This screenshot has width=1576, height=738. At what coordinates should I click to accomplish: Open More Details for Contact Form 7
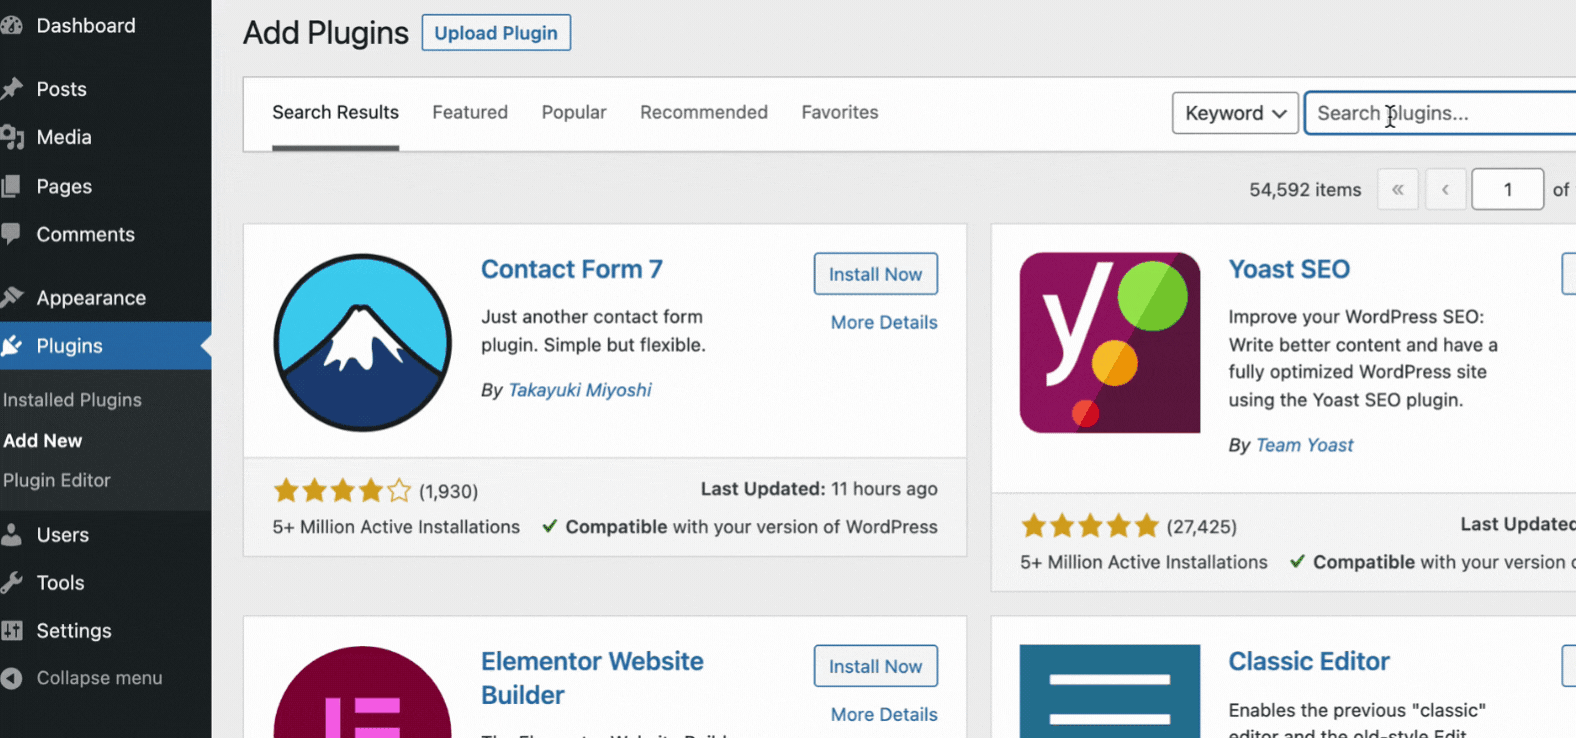(x=884, y=322)
